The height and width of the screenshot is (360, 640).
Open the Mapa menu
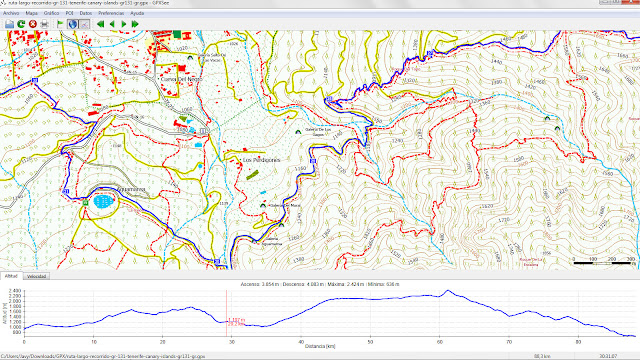tap(31, 13)
